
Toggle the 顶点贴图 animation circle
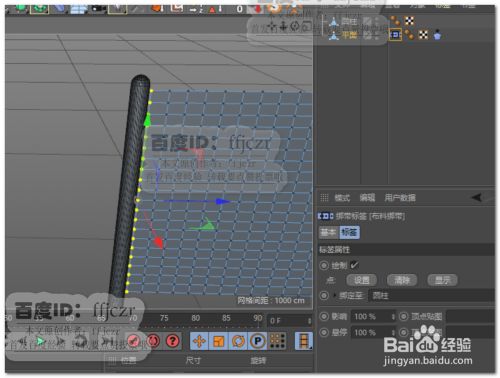403,316
